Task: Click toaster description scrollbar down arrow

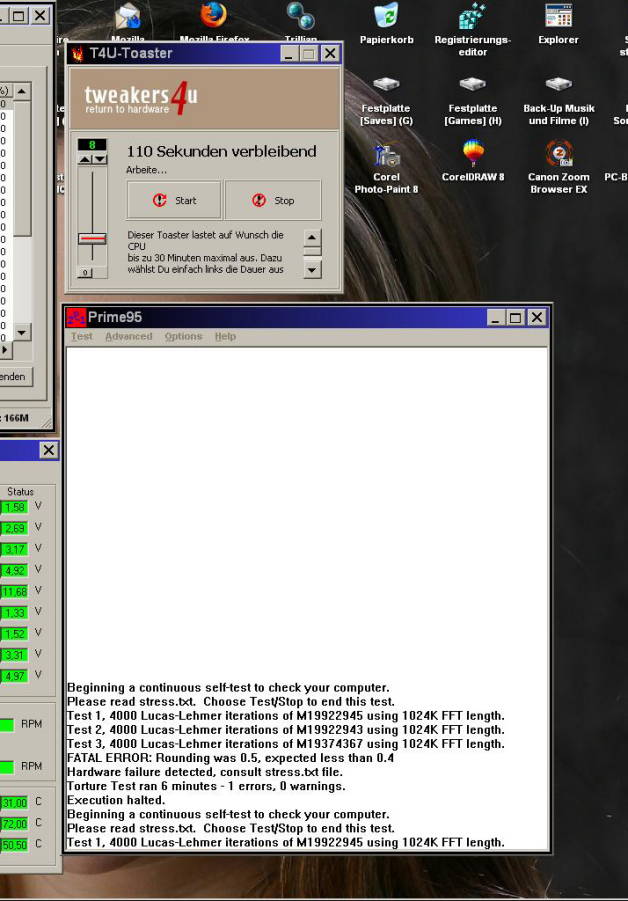Action: click(x=312, y=269)
